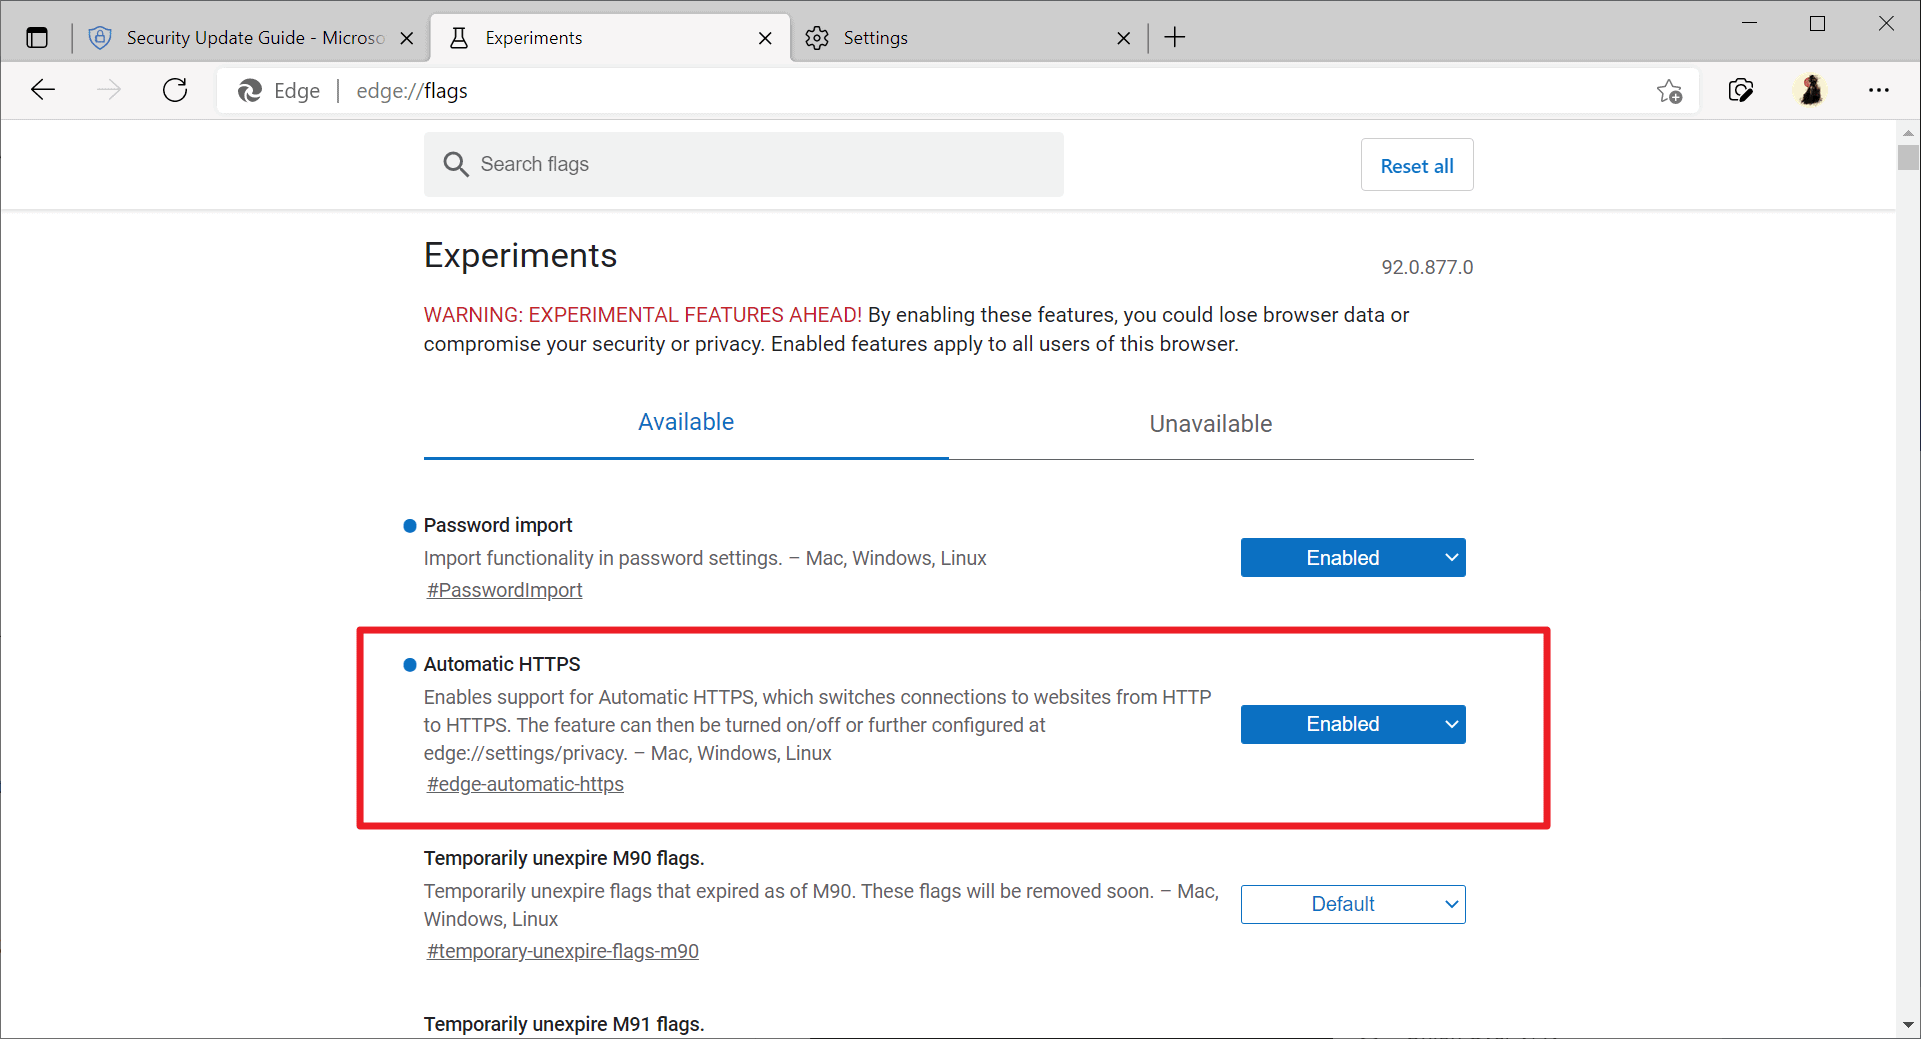Switch to Security Update Guide tab
The height and width of the screenshot is (1039, 1921).
pyautogui.click(x=250, y=38)
